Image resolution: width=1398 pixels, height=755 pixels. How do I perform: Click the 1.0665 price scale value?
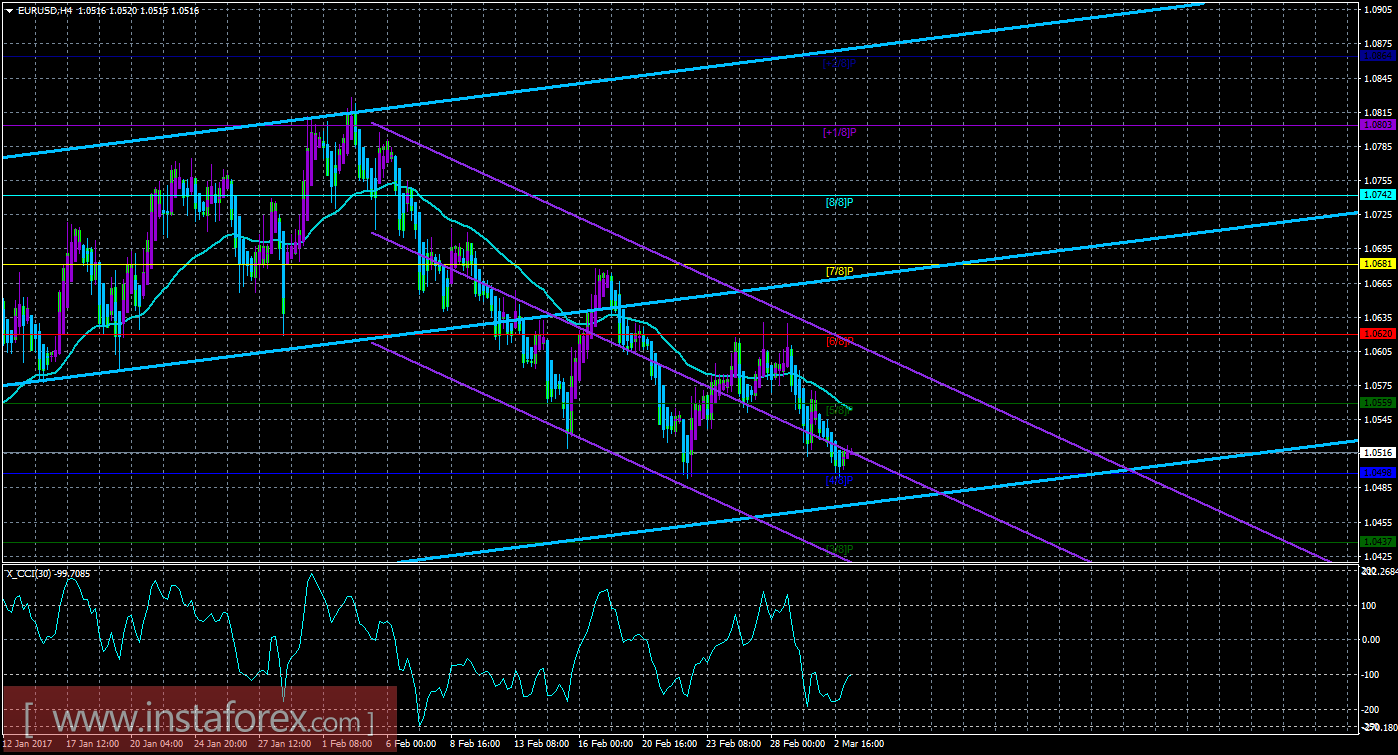(x=1377, y=283)
